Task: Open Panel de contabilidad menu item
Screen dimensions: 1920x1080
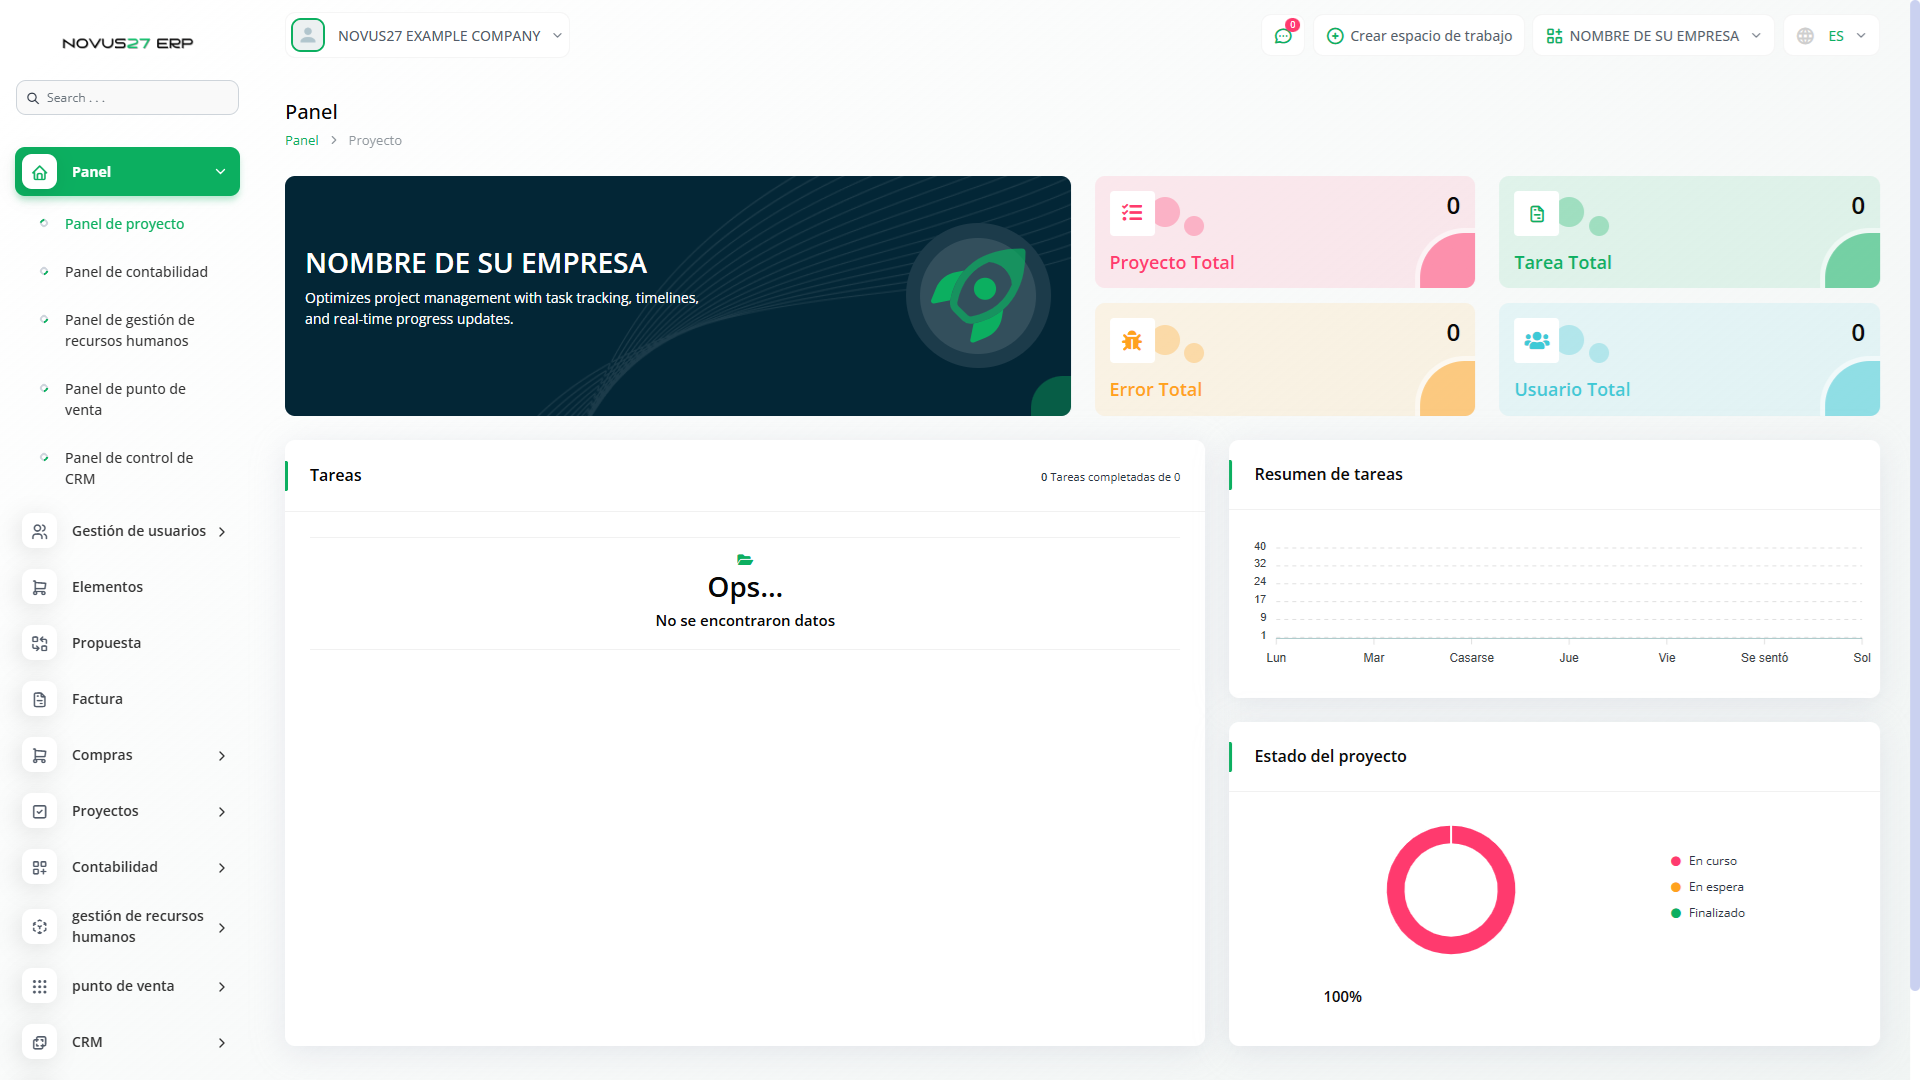Action: click(136, 272)
